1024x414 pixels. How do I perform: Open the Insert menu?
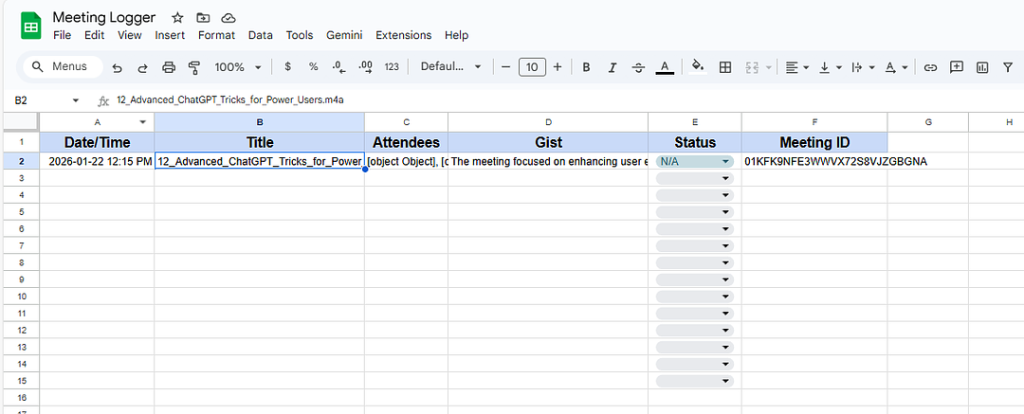[x=170, y=35]
